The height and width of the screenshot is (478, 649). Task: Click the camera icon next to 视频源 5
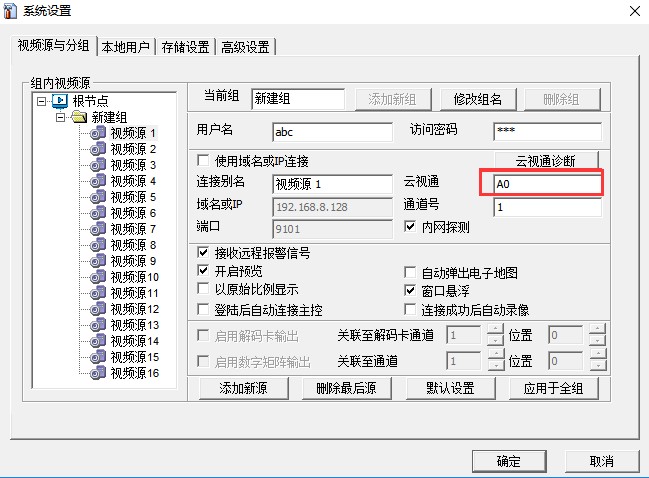click(x=98, y=197)
